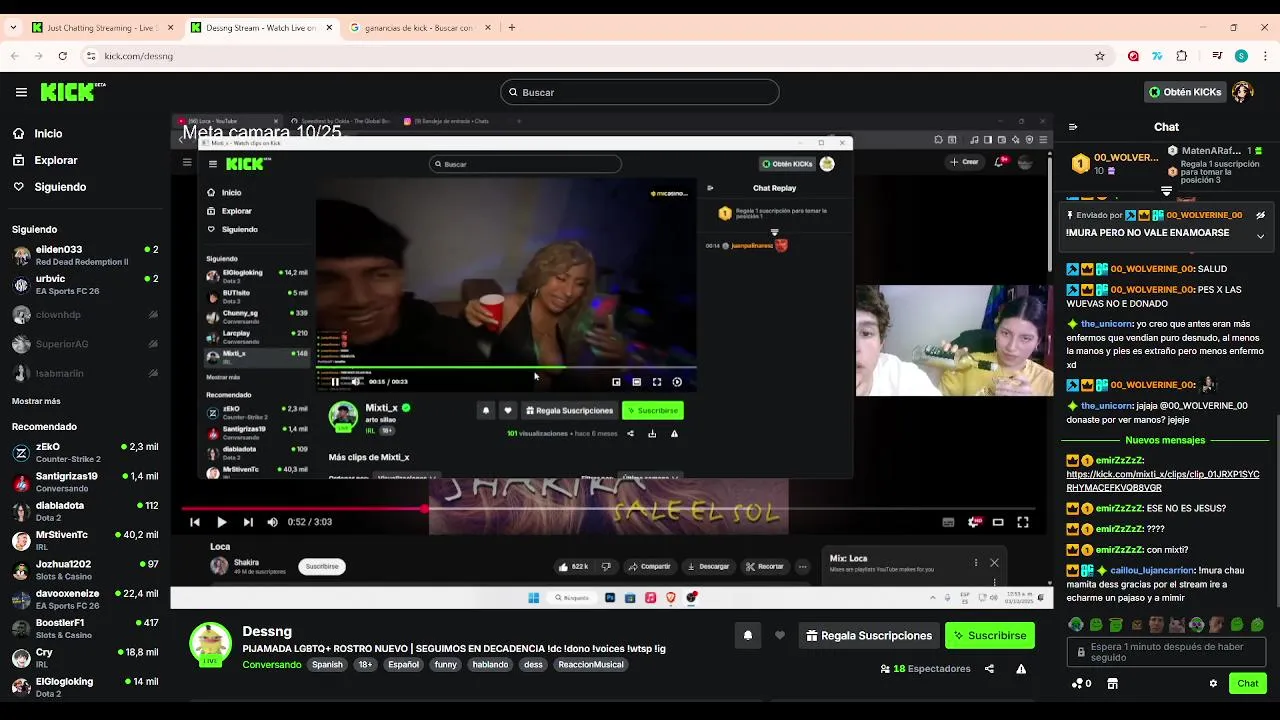The image size is (1280, 720).
Task: Open the kick.com mixti_x clip link
Action: click(1163, 480)
